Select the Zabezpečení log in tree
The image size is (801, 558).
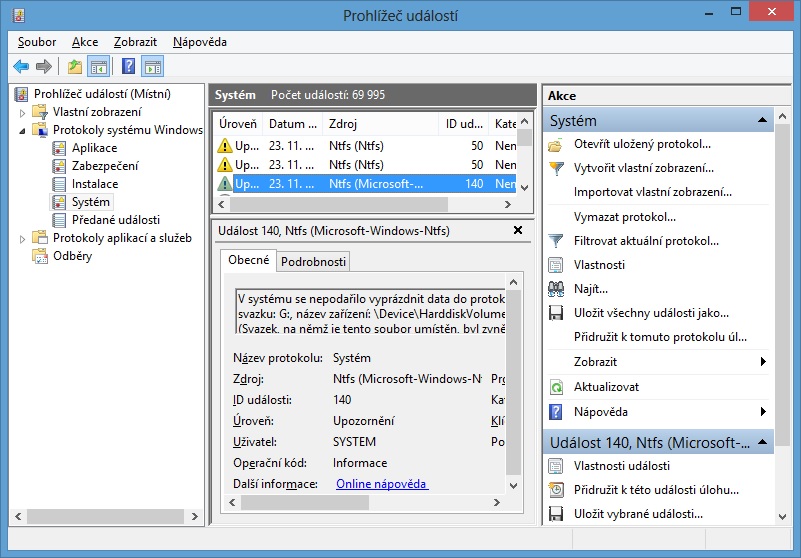click(104, 166)
